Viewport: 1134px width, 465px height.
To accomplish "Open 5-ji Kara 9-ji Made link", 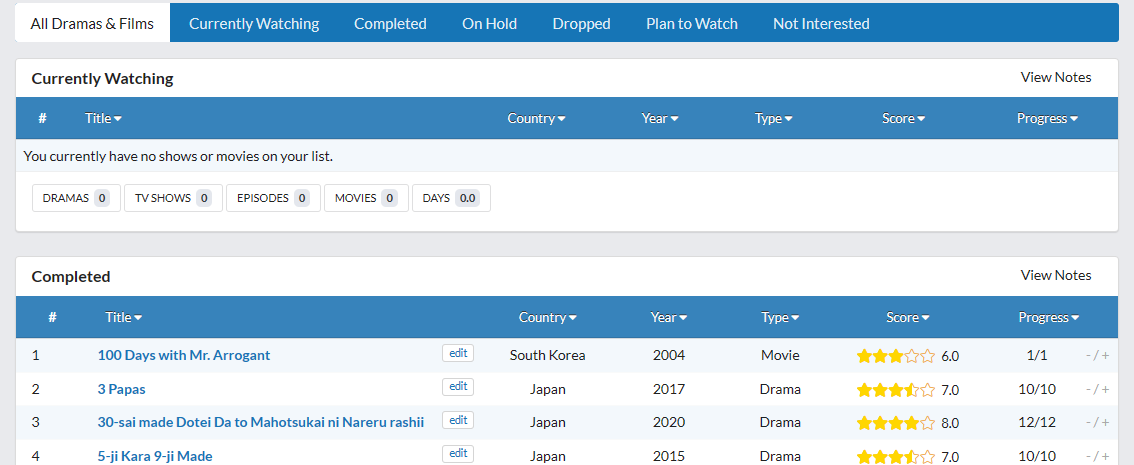I will click(x=155, y=456).
